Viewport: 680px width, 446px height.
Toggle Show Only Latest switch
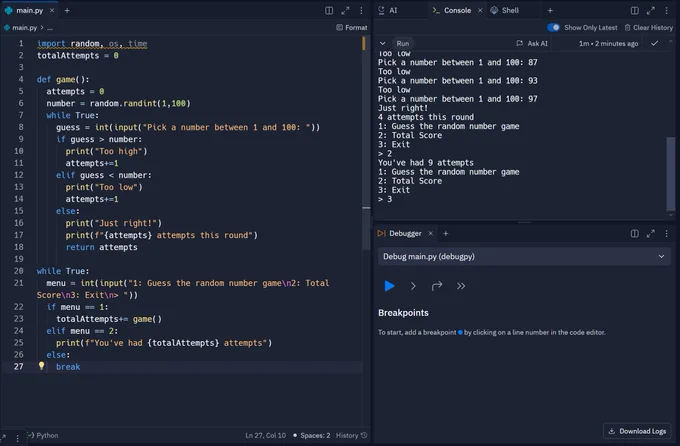click(553, 27)
